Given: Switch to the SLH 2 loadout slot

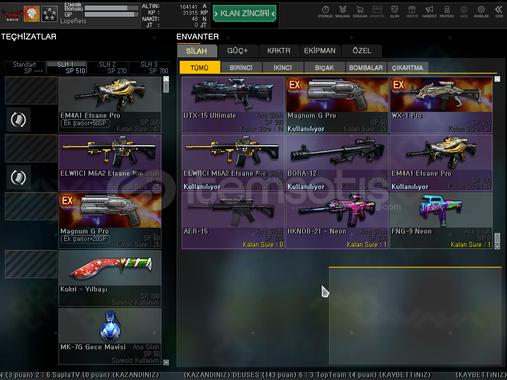Looking at the screenshot, I should [x=108, y=68].
